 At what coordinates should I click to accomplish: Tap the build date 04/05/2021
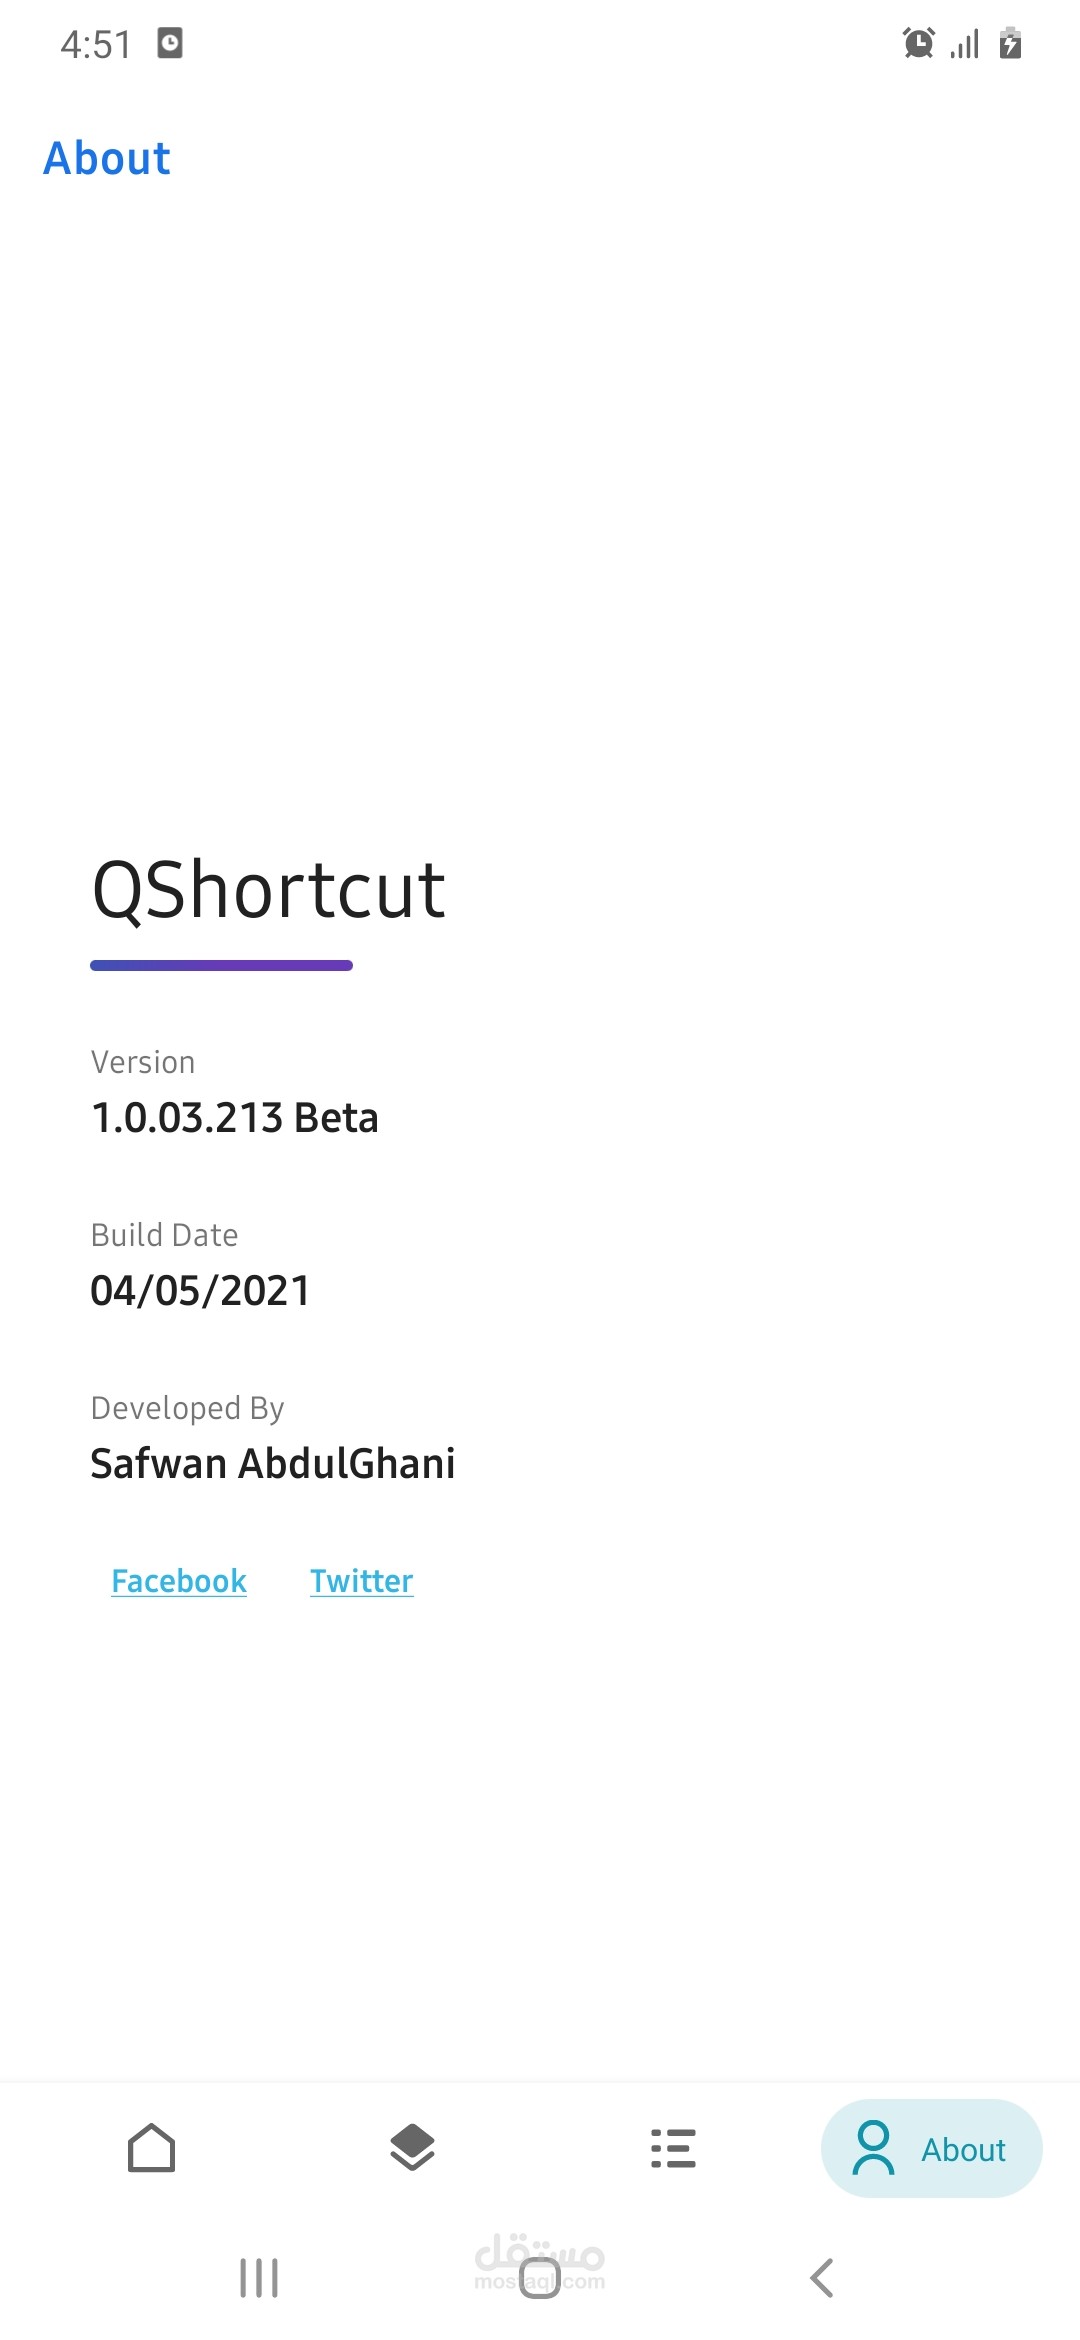pyautogui.click(x=200, y=1291)
